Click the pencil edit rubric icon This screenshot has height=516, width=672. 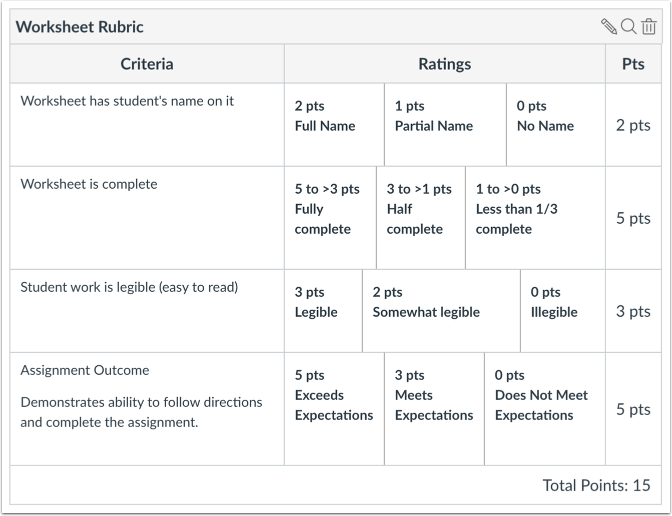pos(609,27)
